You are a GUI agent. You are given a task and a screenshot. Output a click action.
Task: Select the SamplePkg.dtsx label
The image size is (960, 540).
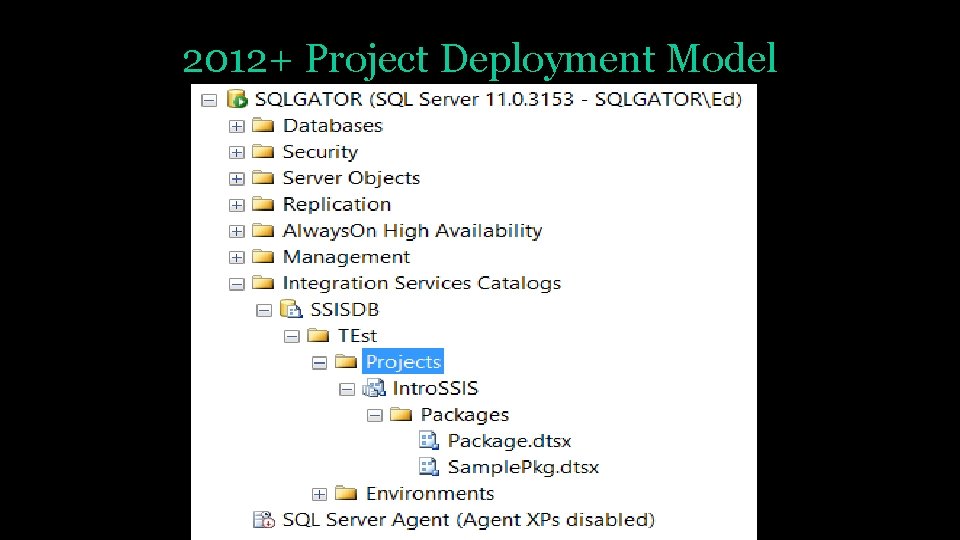[523, 467]
